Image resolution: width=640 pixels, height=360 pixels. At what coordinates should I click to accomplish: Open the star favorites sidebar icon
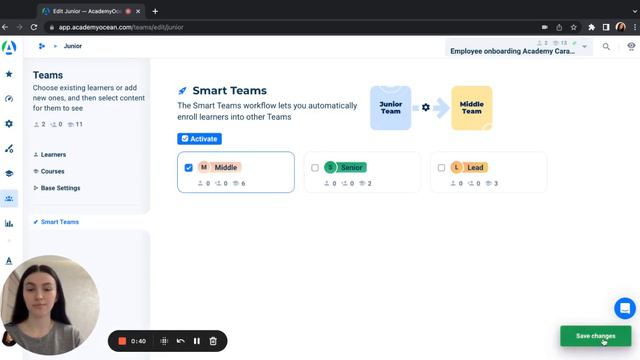(9, 74)
